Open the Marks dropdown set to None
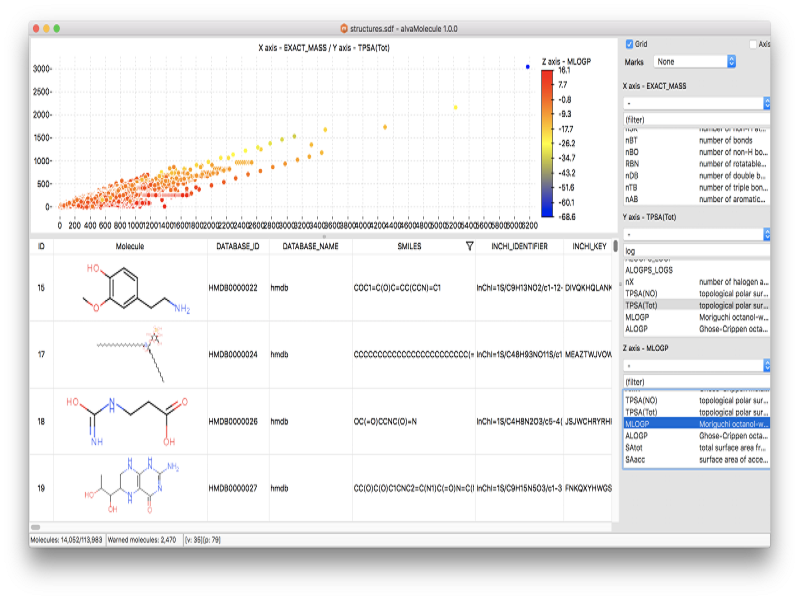 [x=695, y=62]
